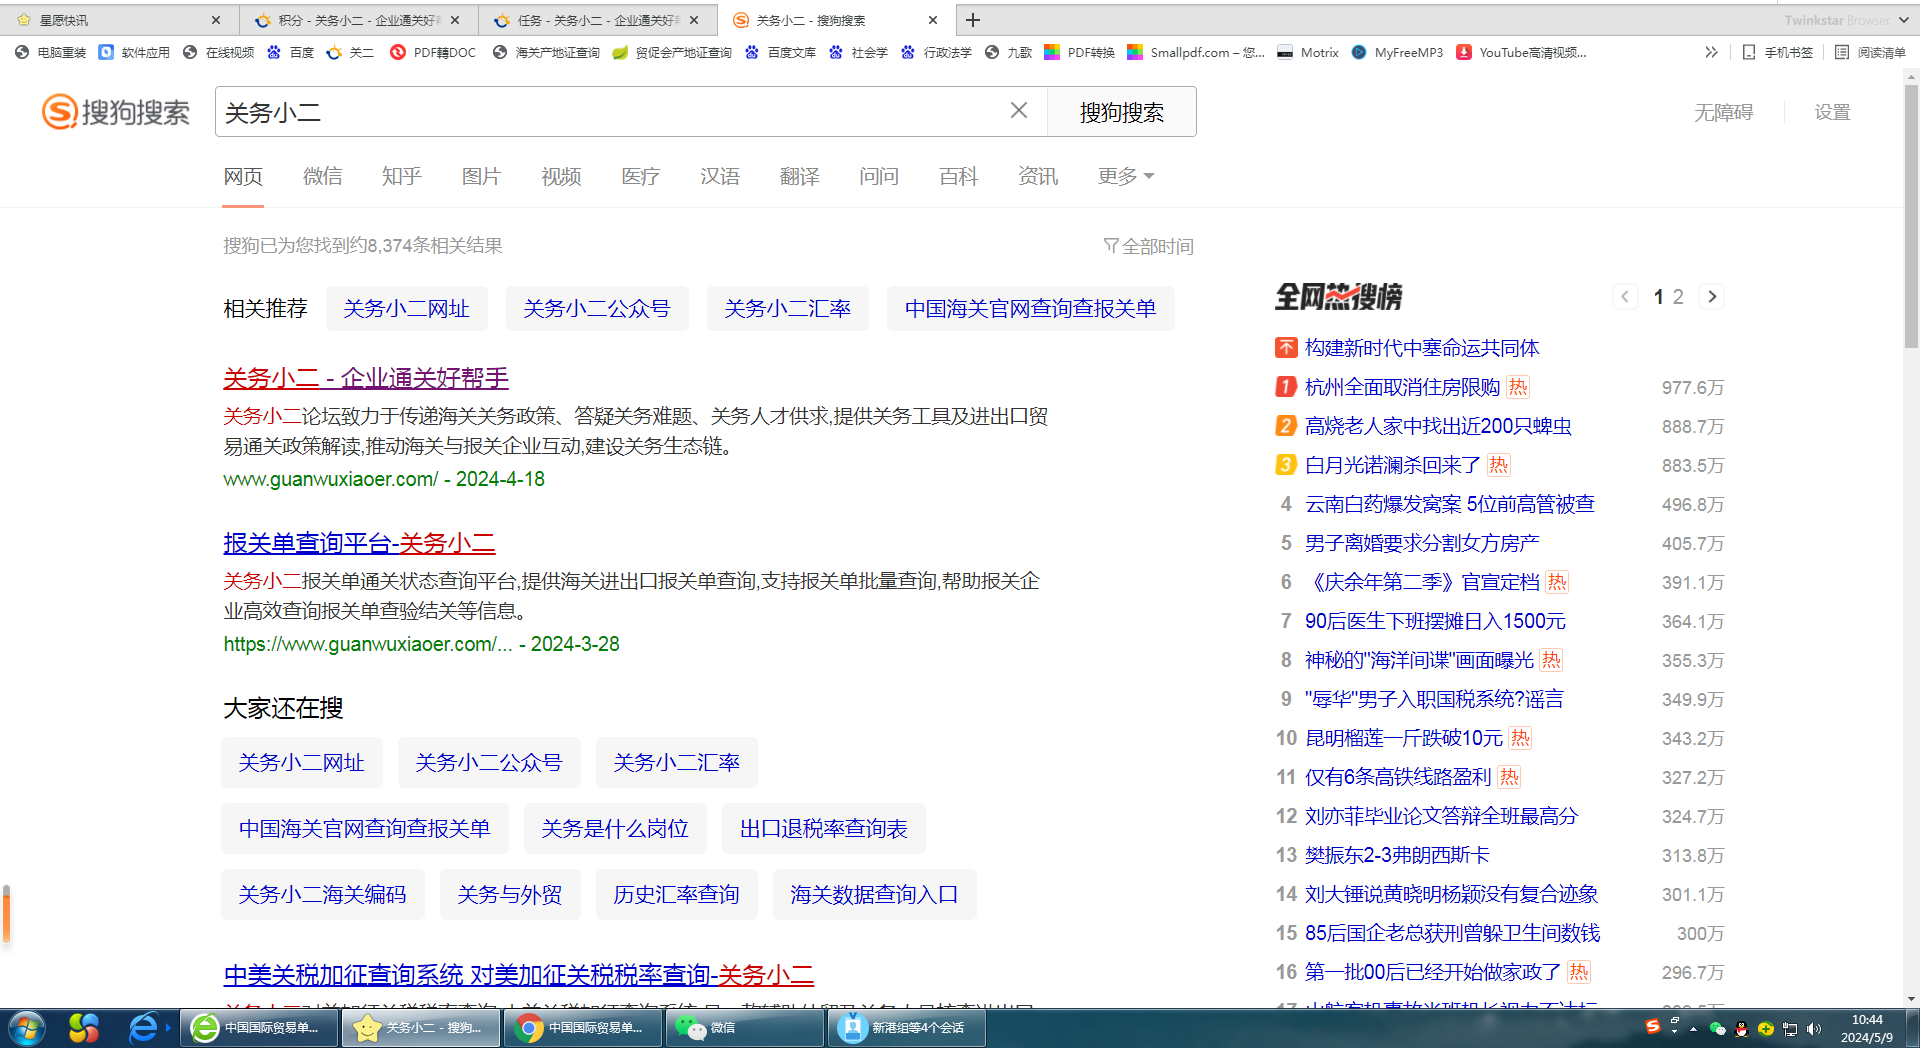
Task: Click the 搜狗搜索 search button
Action: (x=1121, y=112)
